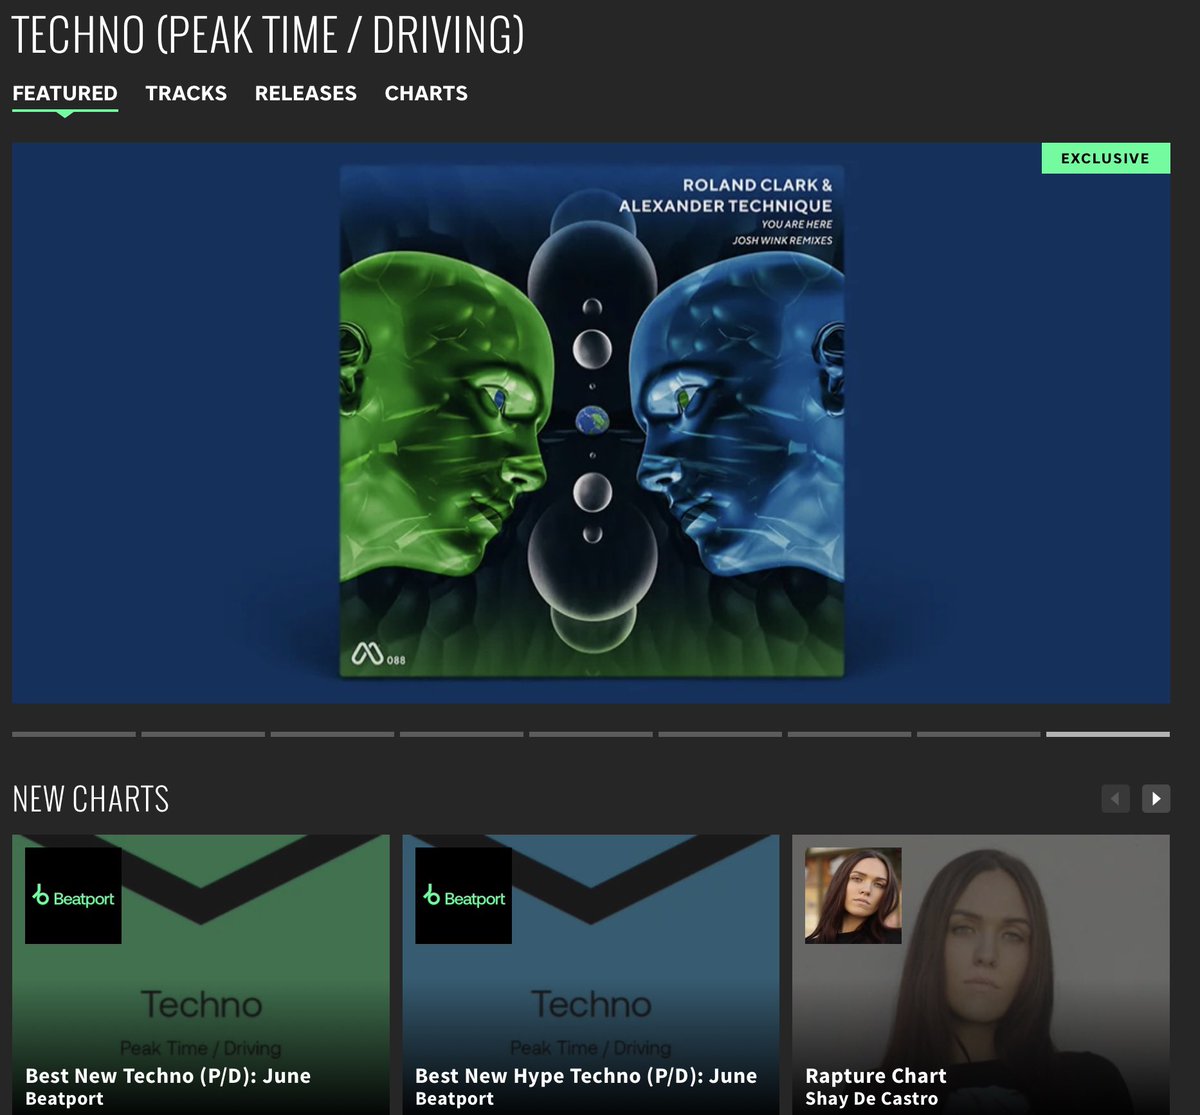The image size is (1200, 1115).
Task: Go to the second carousel slide indicator
Action: click(203, 734)
